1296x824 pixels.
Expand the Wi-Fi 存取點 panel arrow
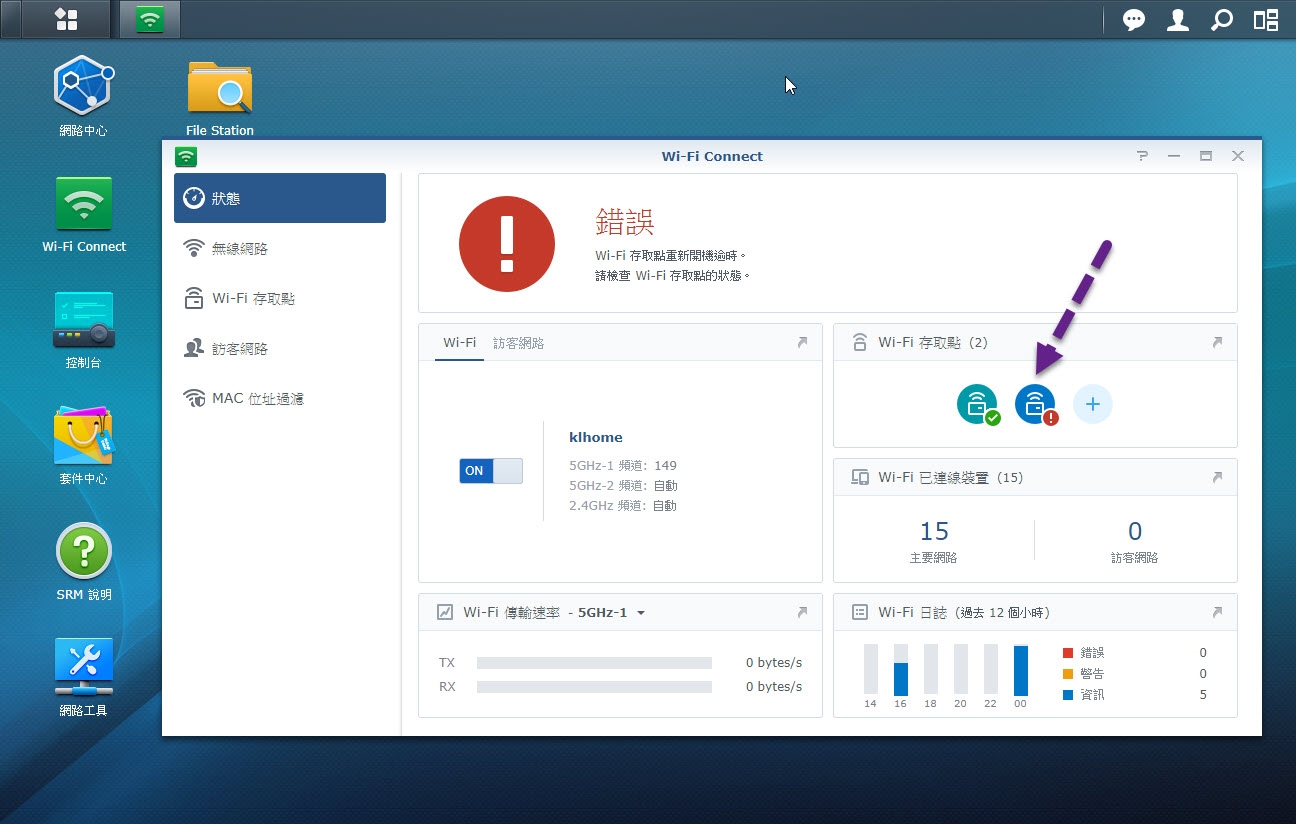[x=1217, y=342]
